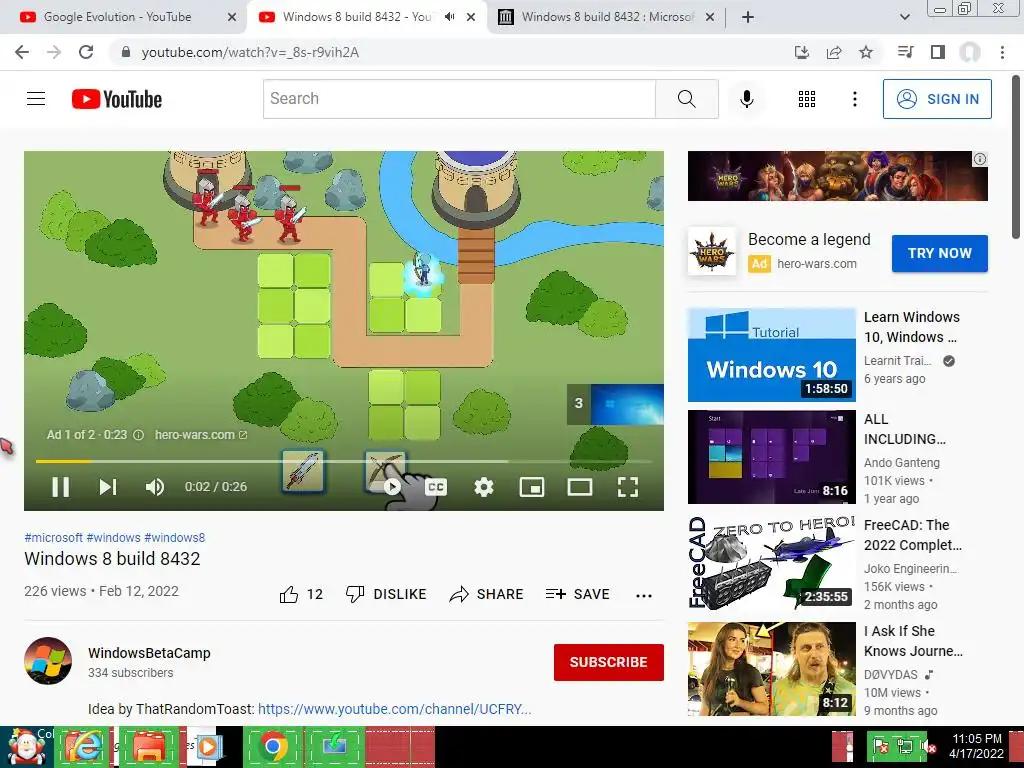Open the tab search dropdown chevron
The width and height of the screenshot is (1024, 768).
pos(904,17)
